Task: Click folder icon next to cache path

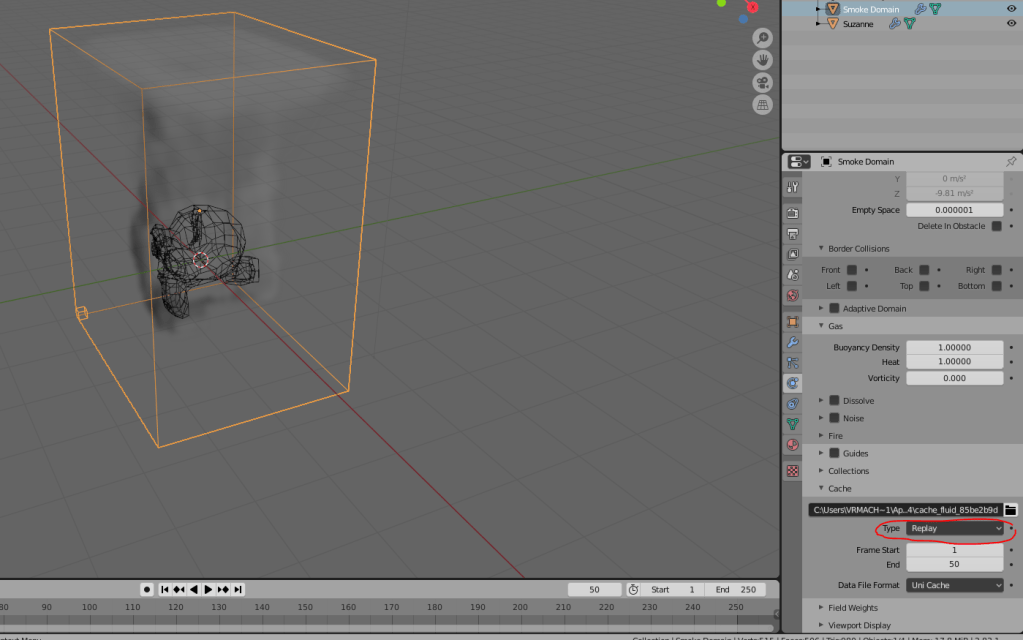Action: click(x=1010, y=510)
